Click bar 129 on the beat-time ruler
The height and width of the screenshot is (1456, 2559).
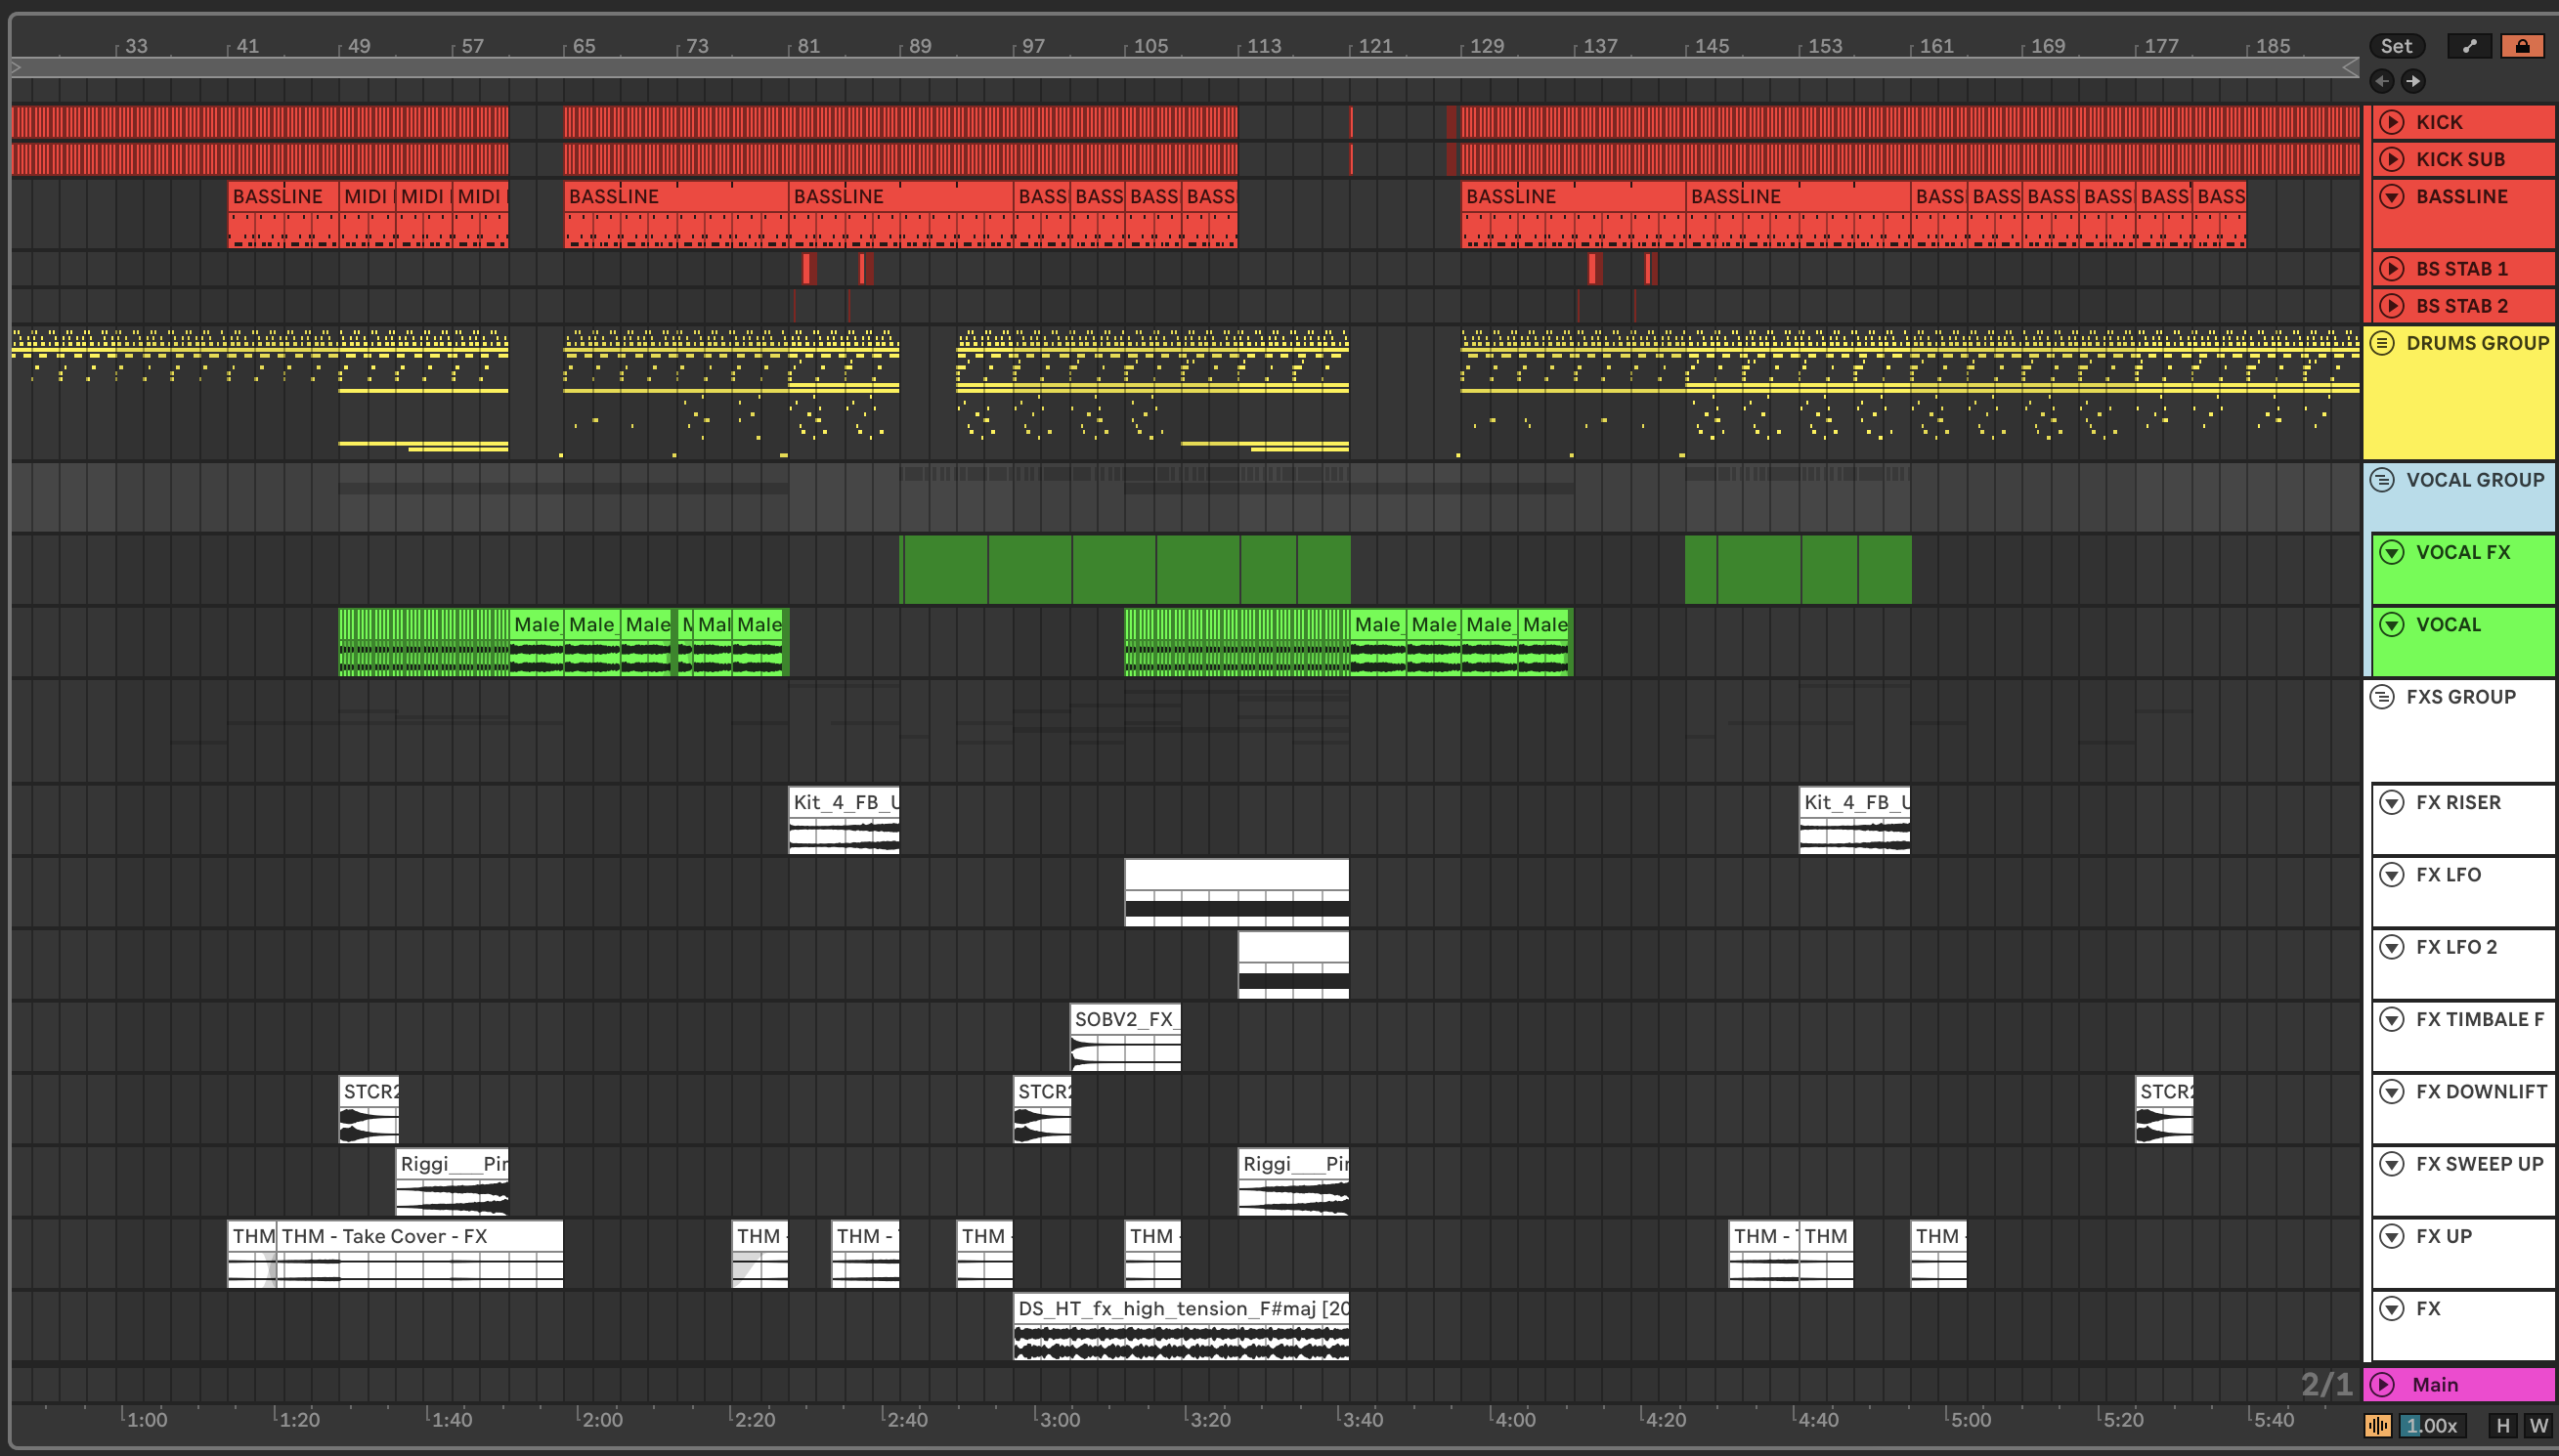(1486, 46)
